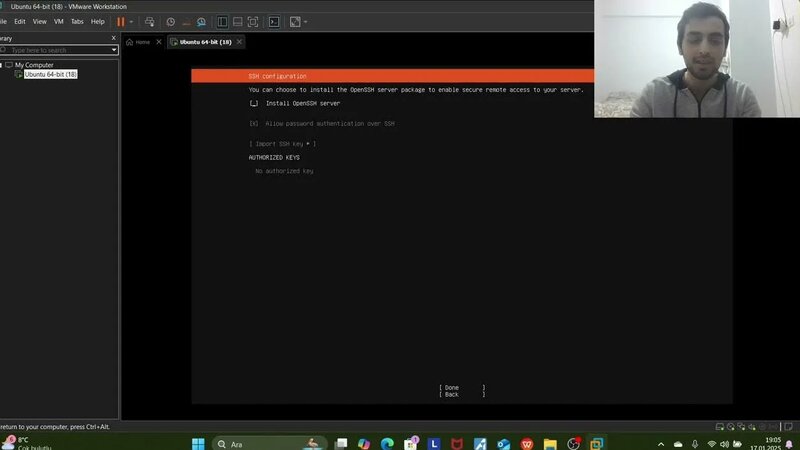Open Outlook from the taskbar
Viewport: 800px width, 450px height.
click(504, 444)
